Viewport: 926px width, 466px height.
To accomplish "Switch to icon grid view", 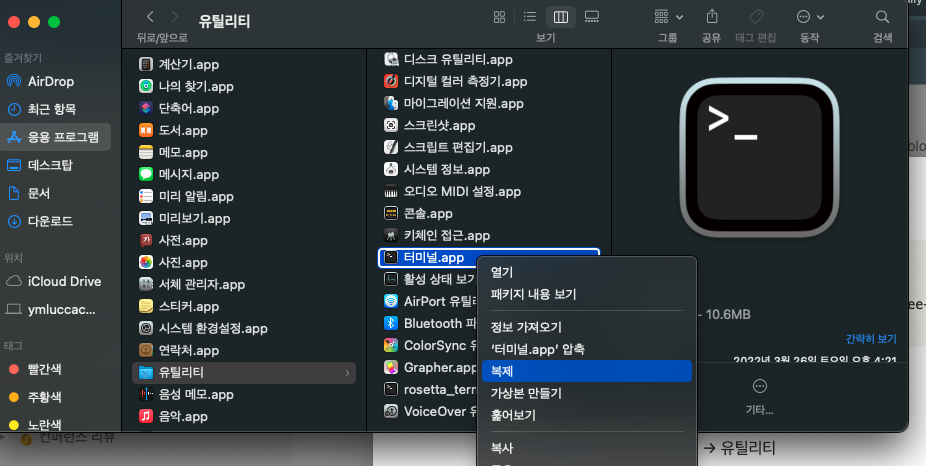I will coord(499,17).
